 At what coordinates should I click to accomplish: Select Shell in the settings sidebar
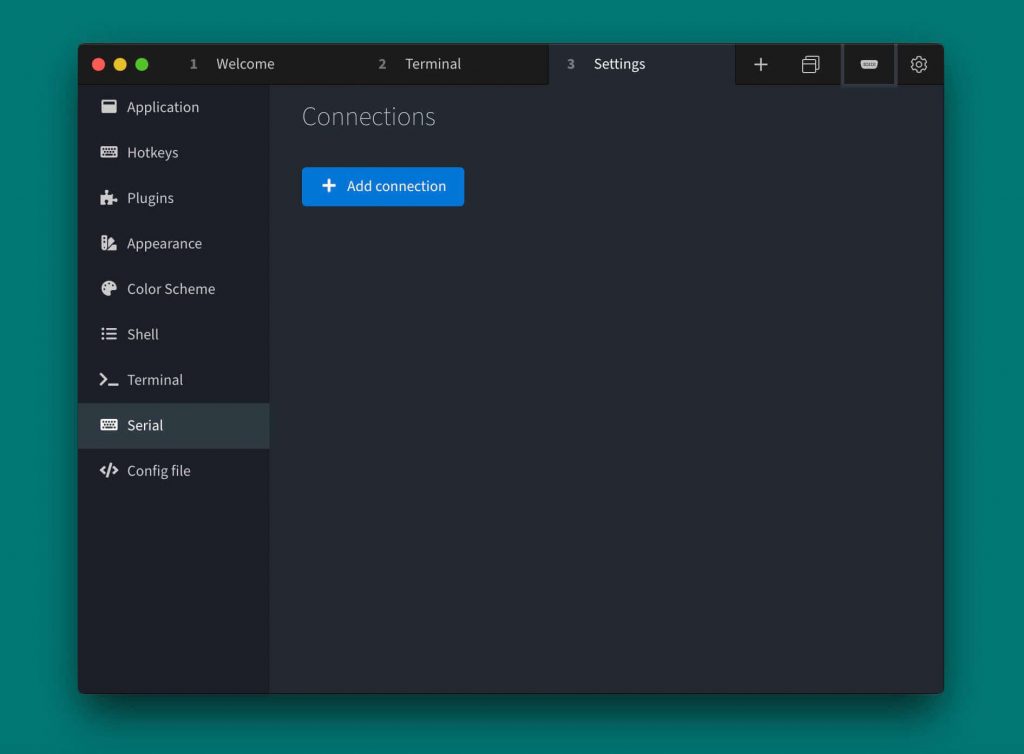pos(142,335)
